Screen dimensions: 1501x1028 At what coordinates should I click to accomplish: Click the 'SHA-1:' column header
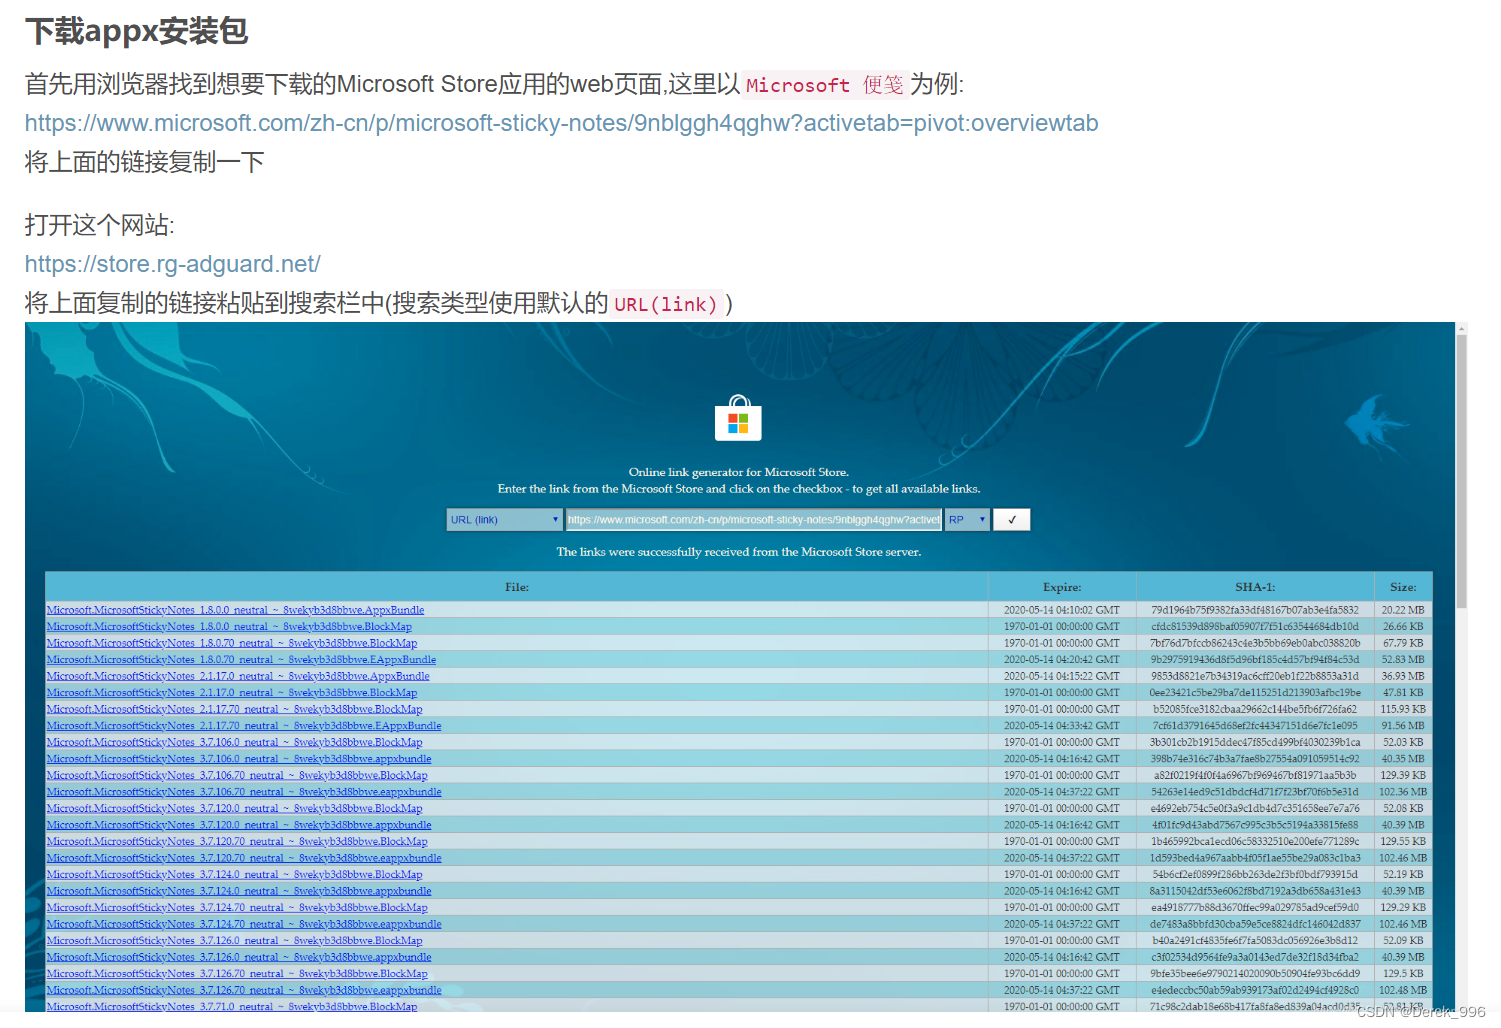click(1255, 587)
